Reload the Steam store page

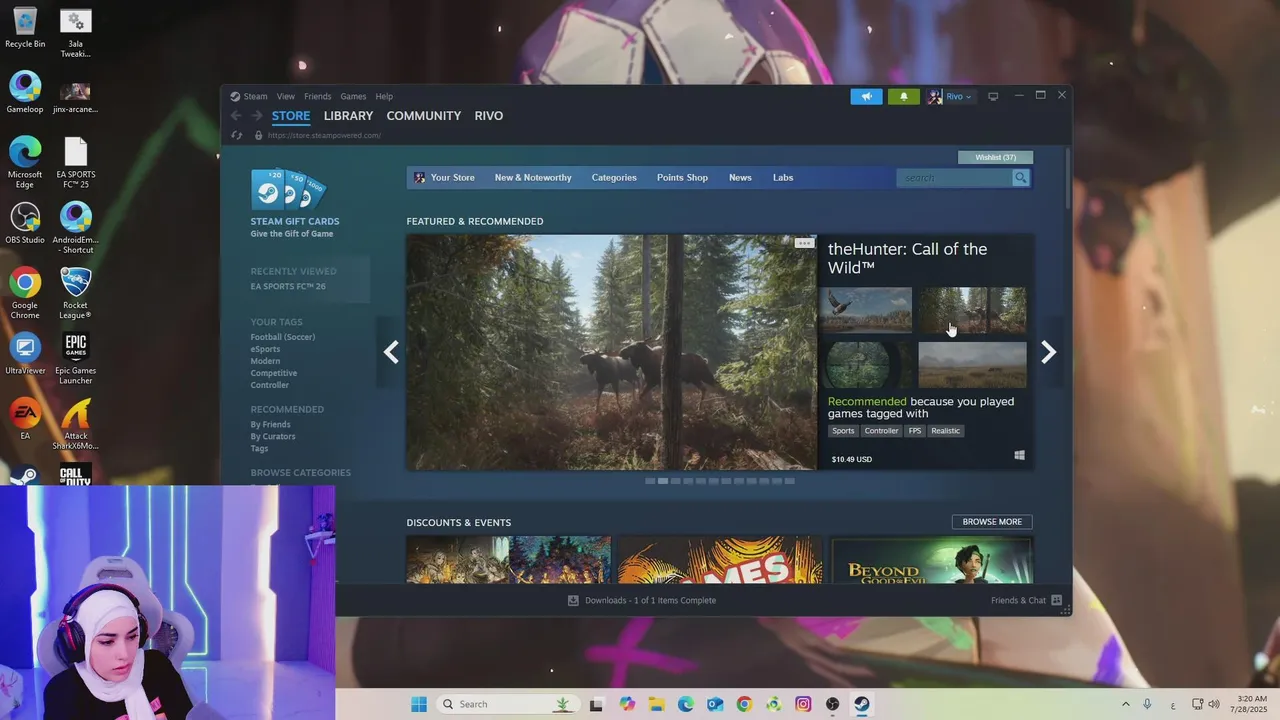click(x=237, y=135)
